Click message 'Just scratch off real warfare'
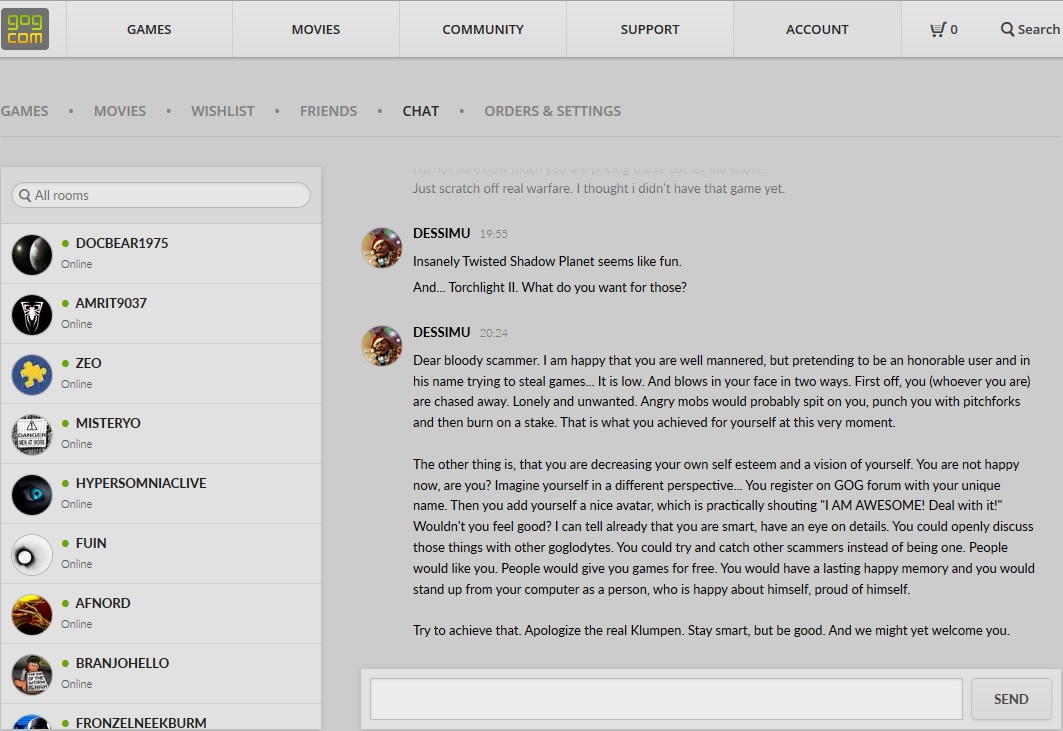The width and height of the screenshot is (1063, 731). click(x=599, y=189)
